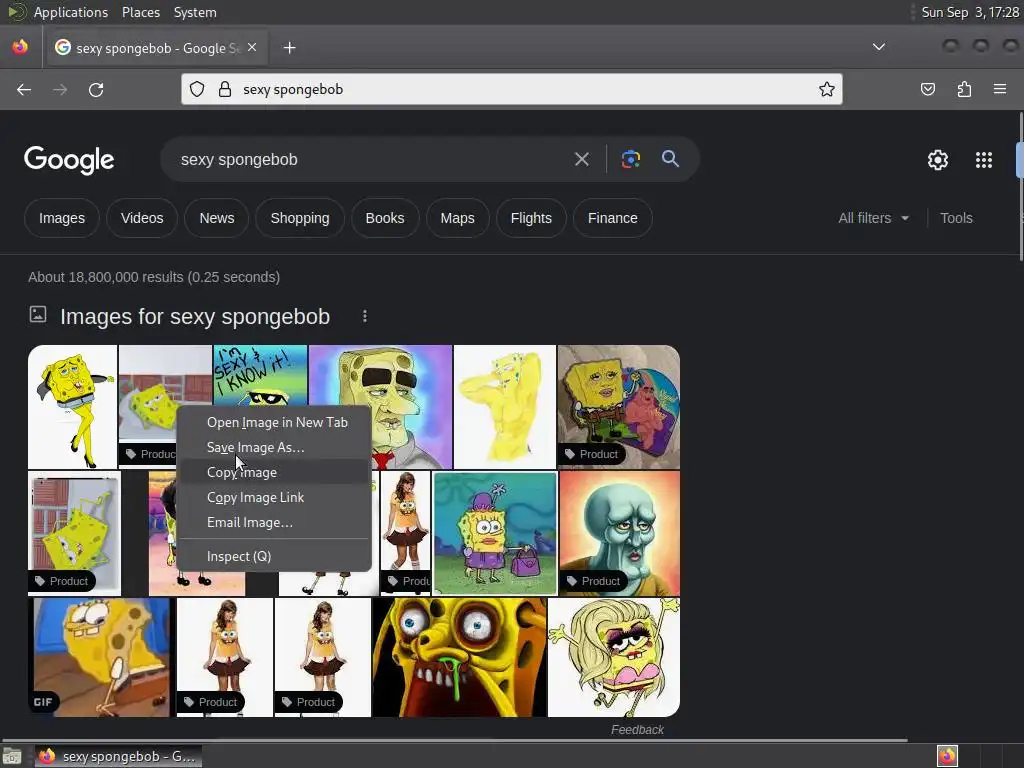Open the first SpongeBob in stockings thumbnail
1024x768 pixels.
point(72,407)
